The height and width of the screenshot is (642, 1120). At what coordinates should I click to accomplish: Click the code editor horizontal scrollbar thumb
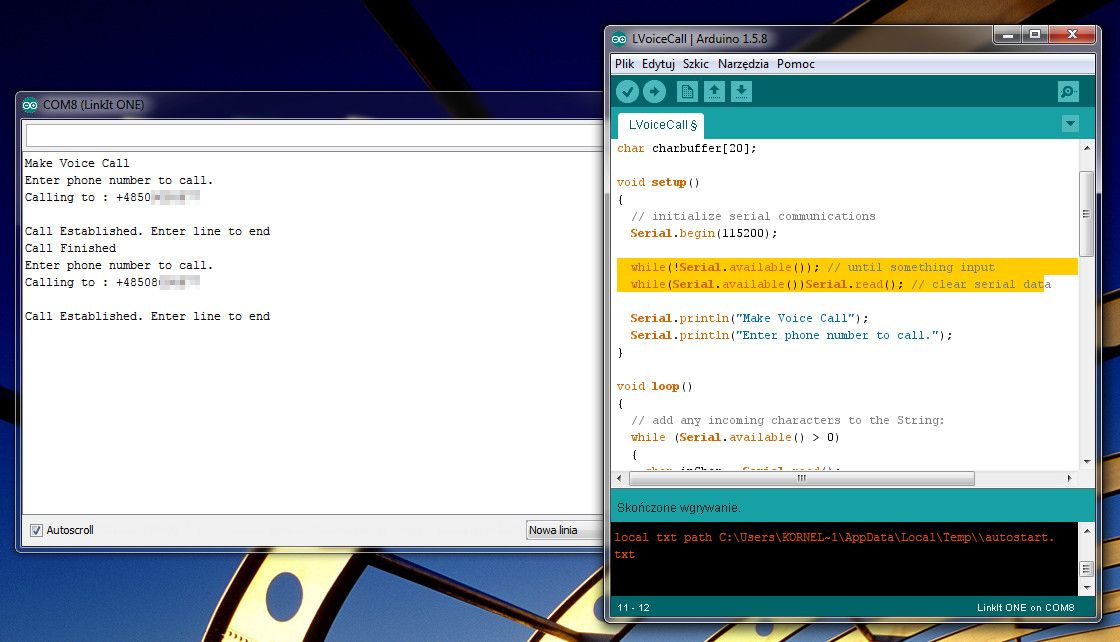point(801,478)
